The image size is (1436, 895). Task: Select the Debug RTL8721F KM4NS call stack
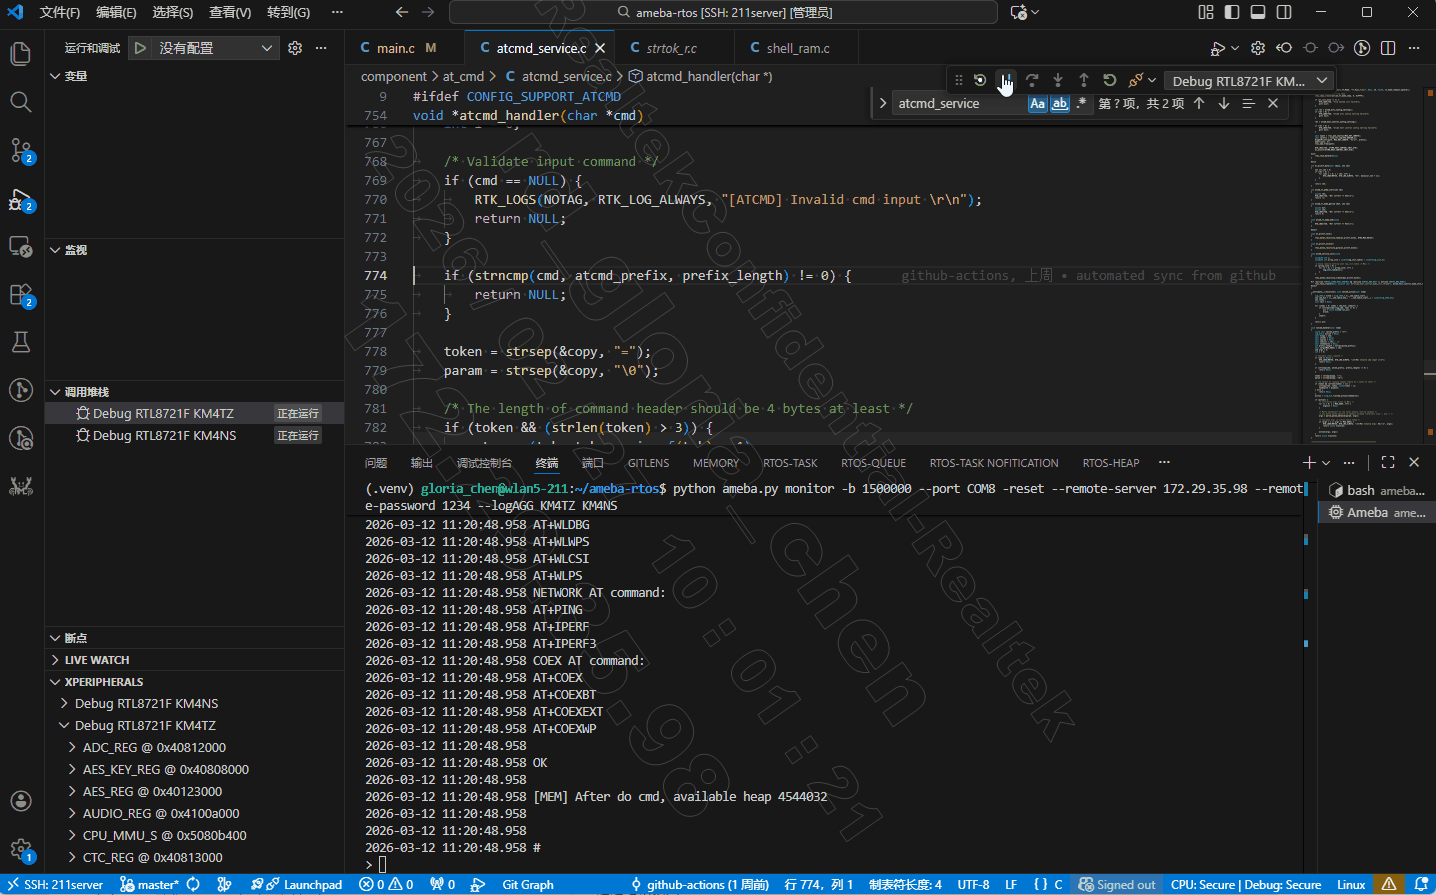tap(164, 435)
